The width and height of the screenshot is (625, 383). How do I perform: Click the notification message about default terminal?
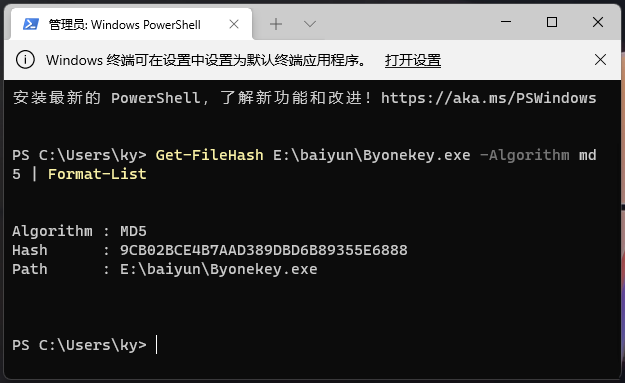tap(206, 60)
